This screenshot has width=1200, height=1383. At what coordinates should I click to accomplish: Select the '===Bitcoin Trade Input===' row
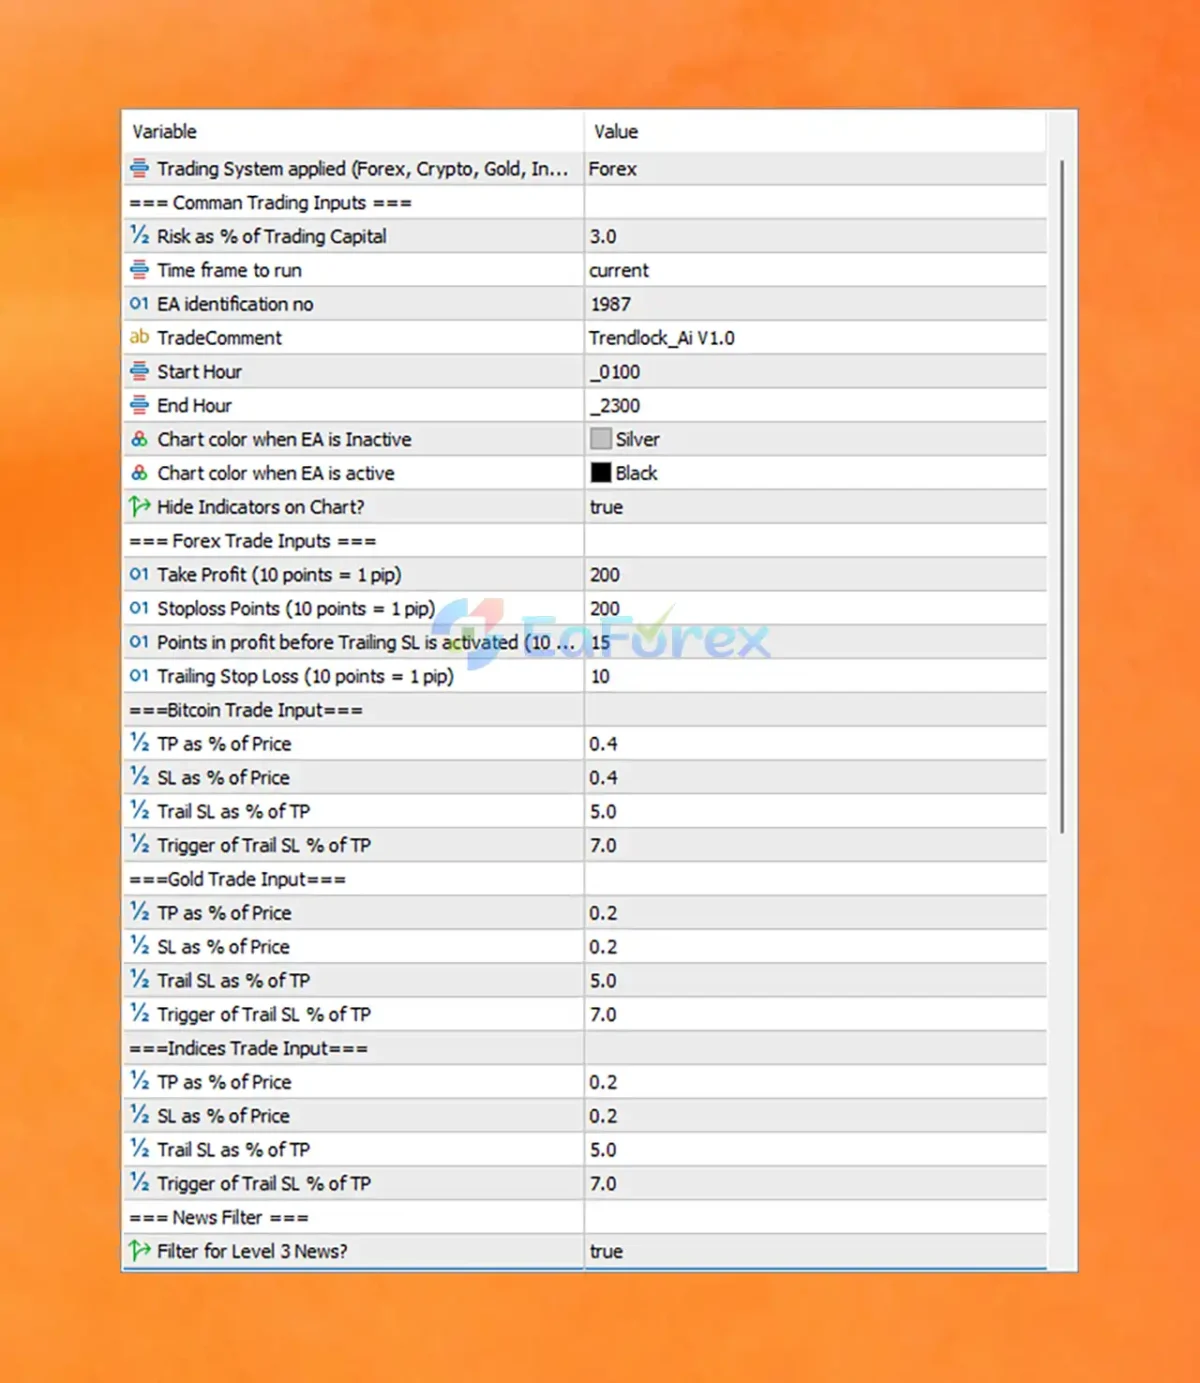pos(585,710)
